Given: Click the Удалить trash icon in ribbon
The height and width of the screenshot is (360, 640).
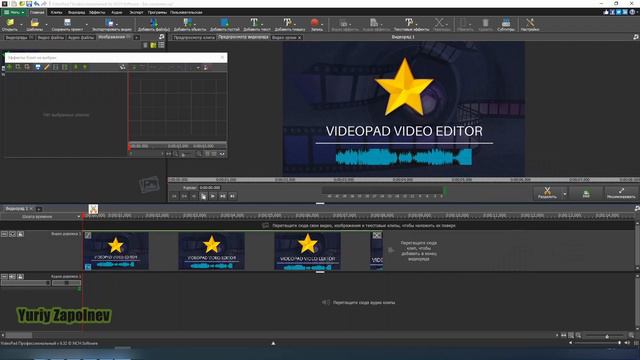Looking at the screenshot, I should coord(485,23).
